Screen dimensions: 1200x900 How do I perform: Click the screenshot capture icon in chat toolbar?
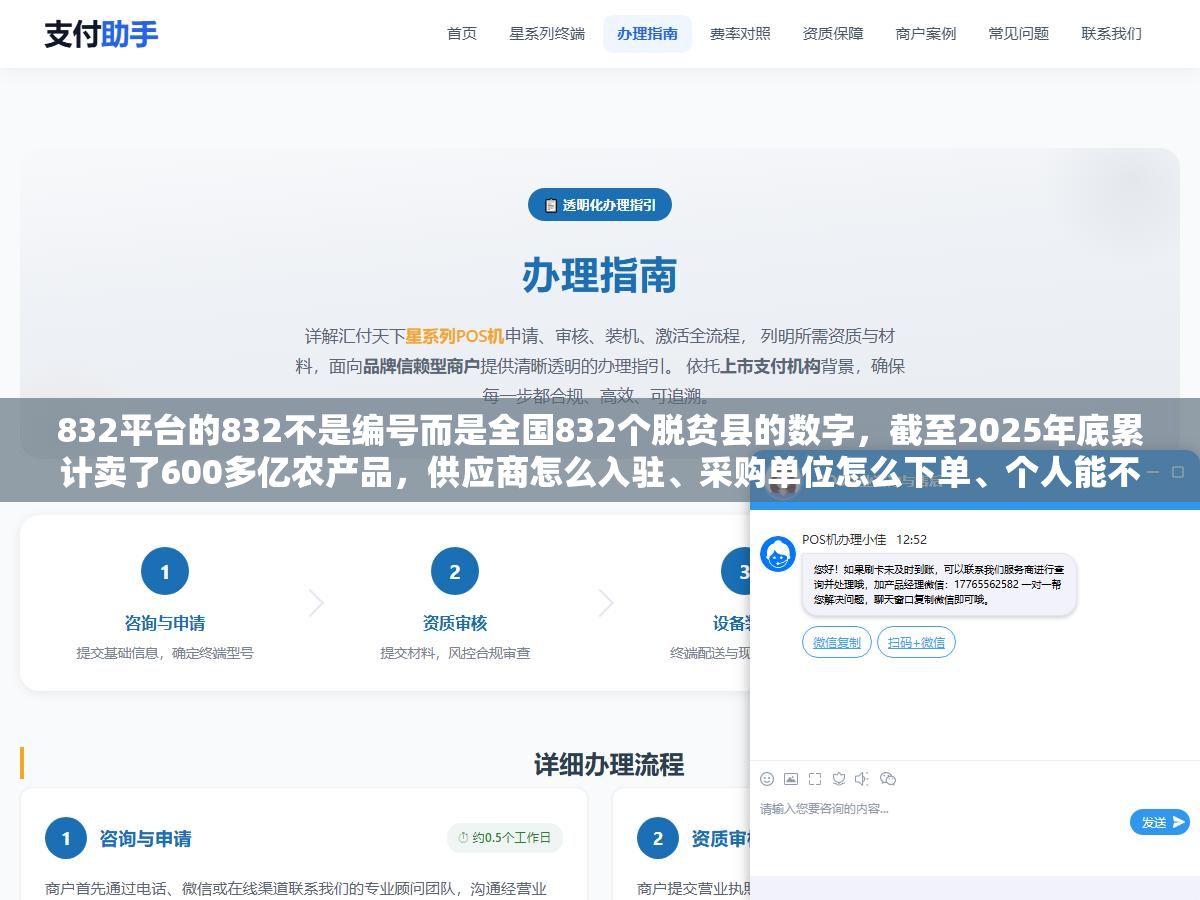[815, 779]
